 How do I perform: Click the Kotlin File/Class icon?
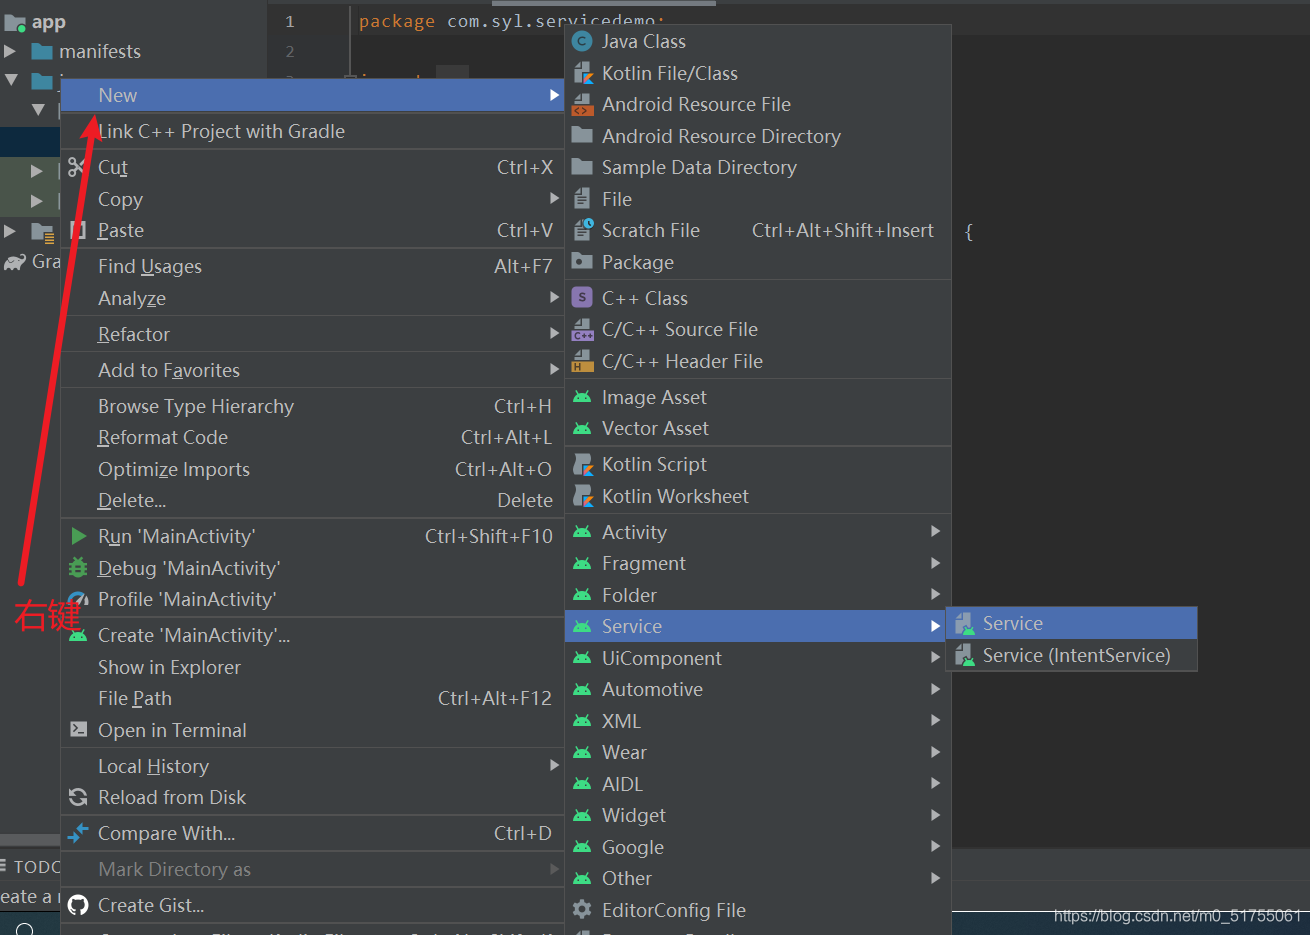coord(582,73)
